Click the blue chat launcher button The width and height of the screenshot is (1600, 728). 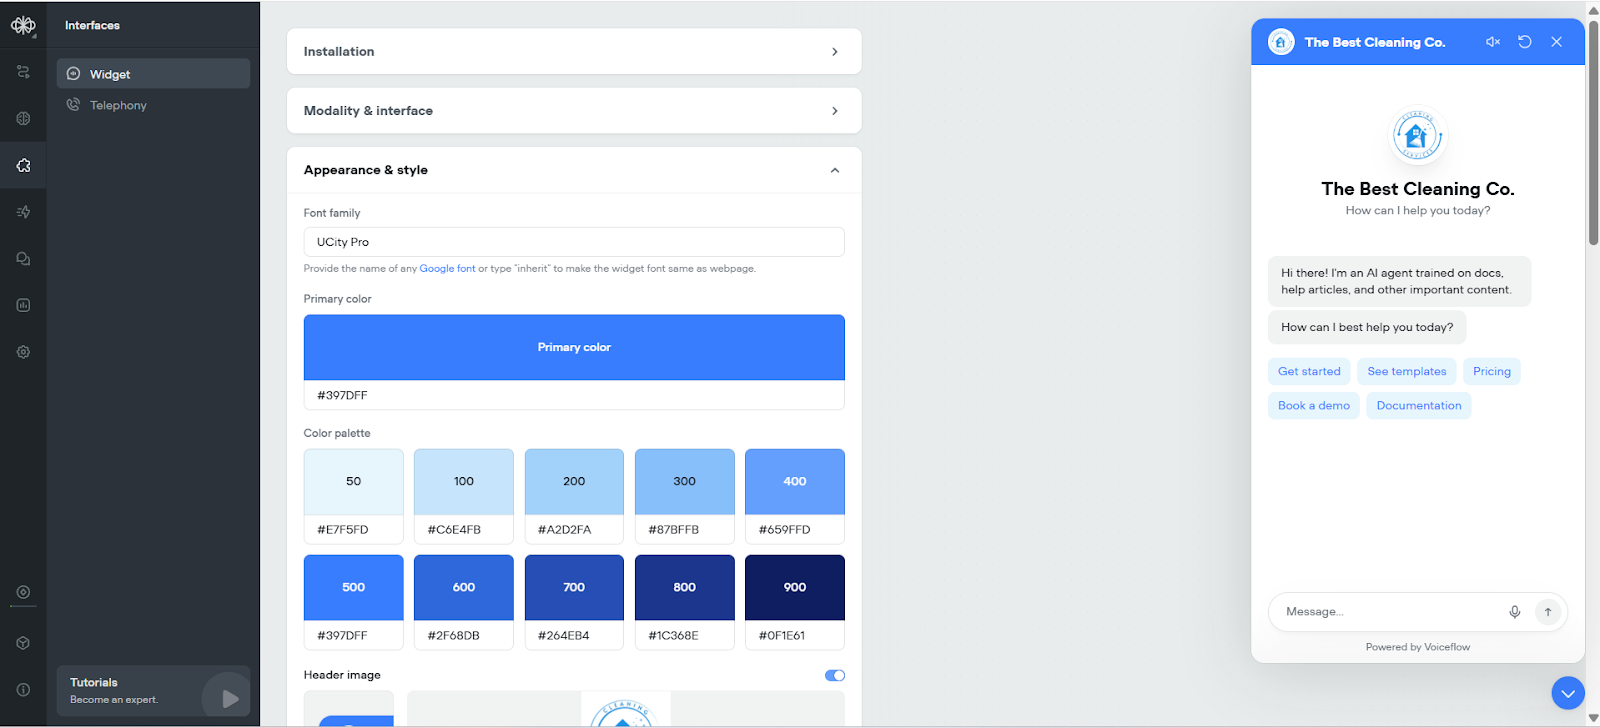point(1568,692)
